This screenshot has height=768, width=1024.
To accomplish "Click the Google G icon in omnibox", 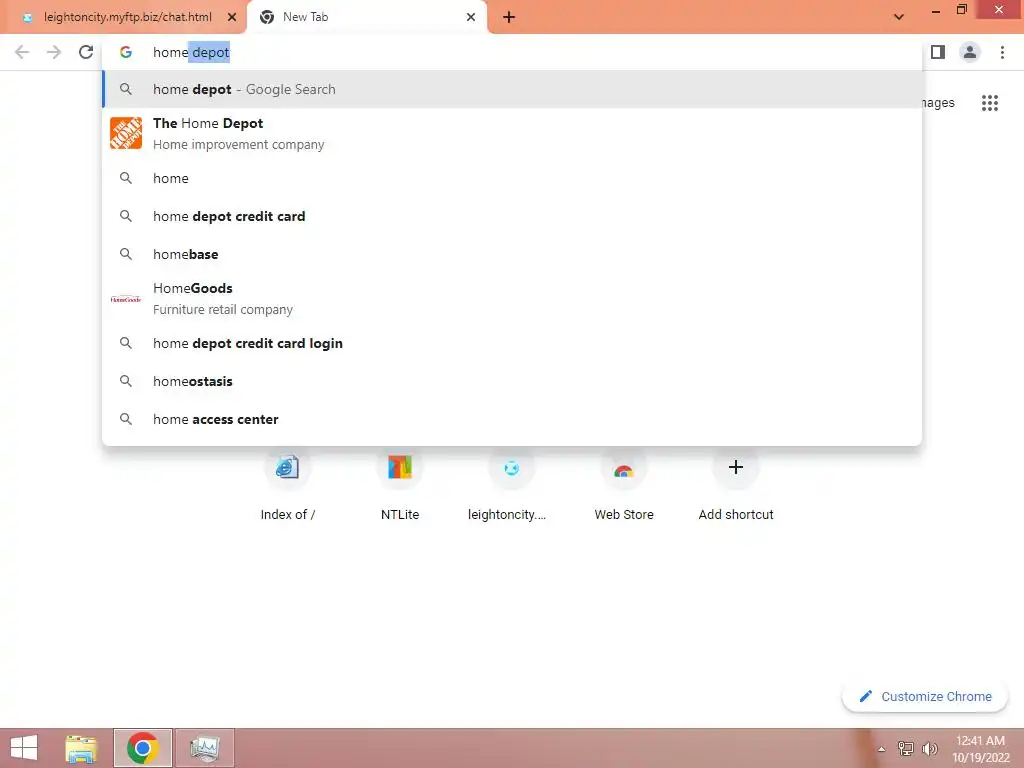I will (126, 52).
